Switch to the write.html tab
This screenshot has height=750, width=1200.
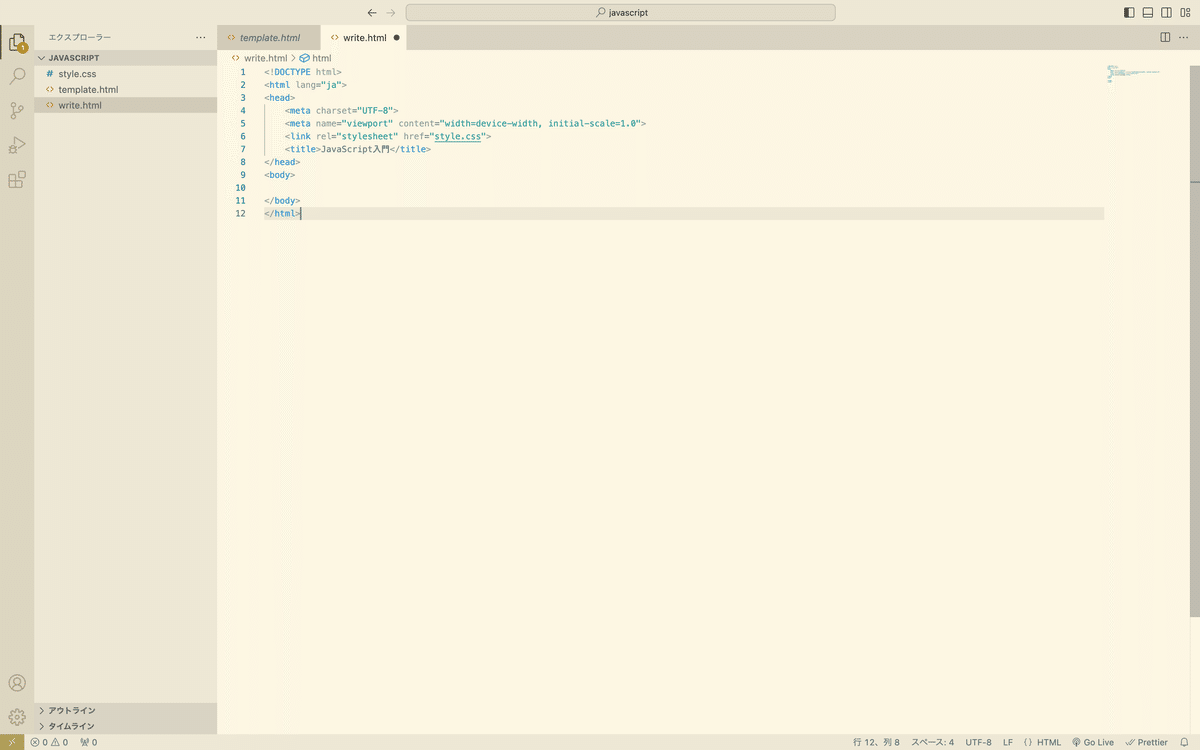(364, 38)
